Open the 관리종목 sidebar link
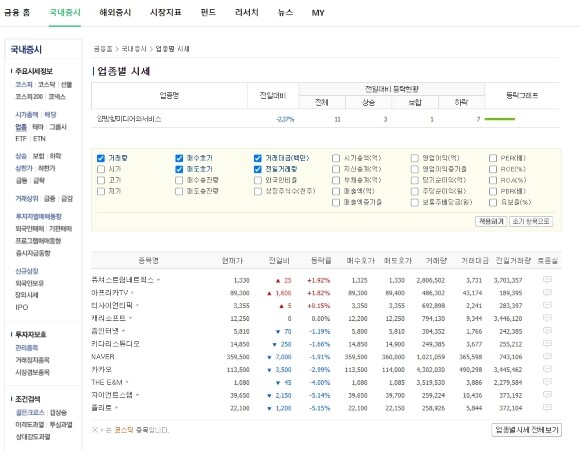 pyautogui.click(x=27, y=348)
